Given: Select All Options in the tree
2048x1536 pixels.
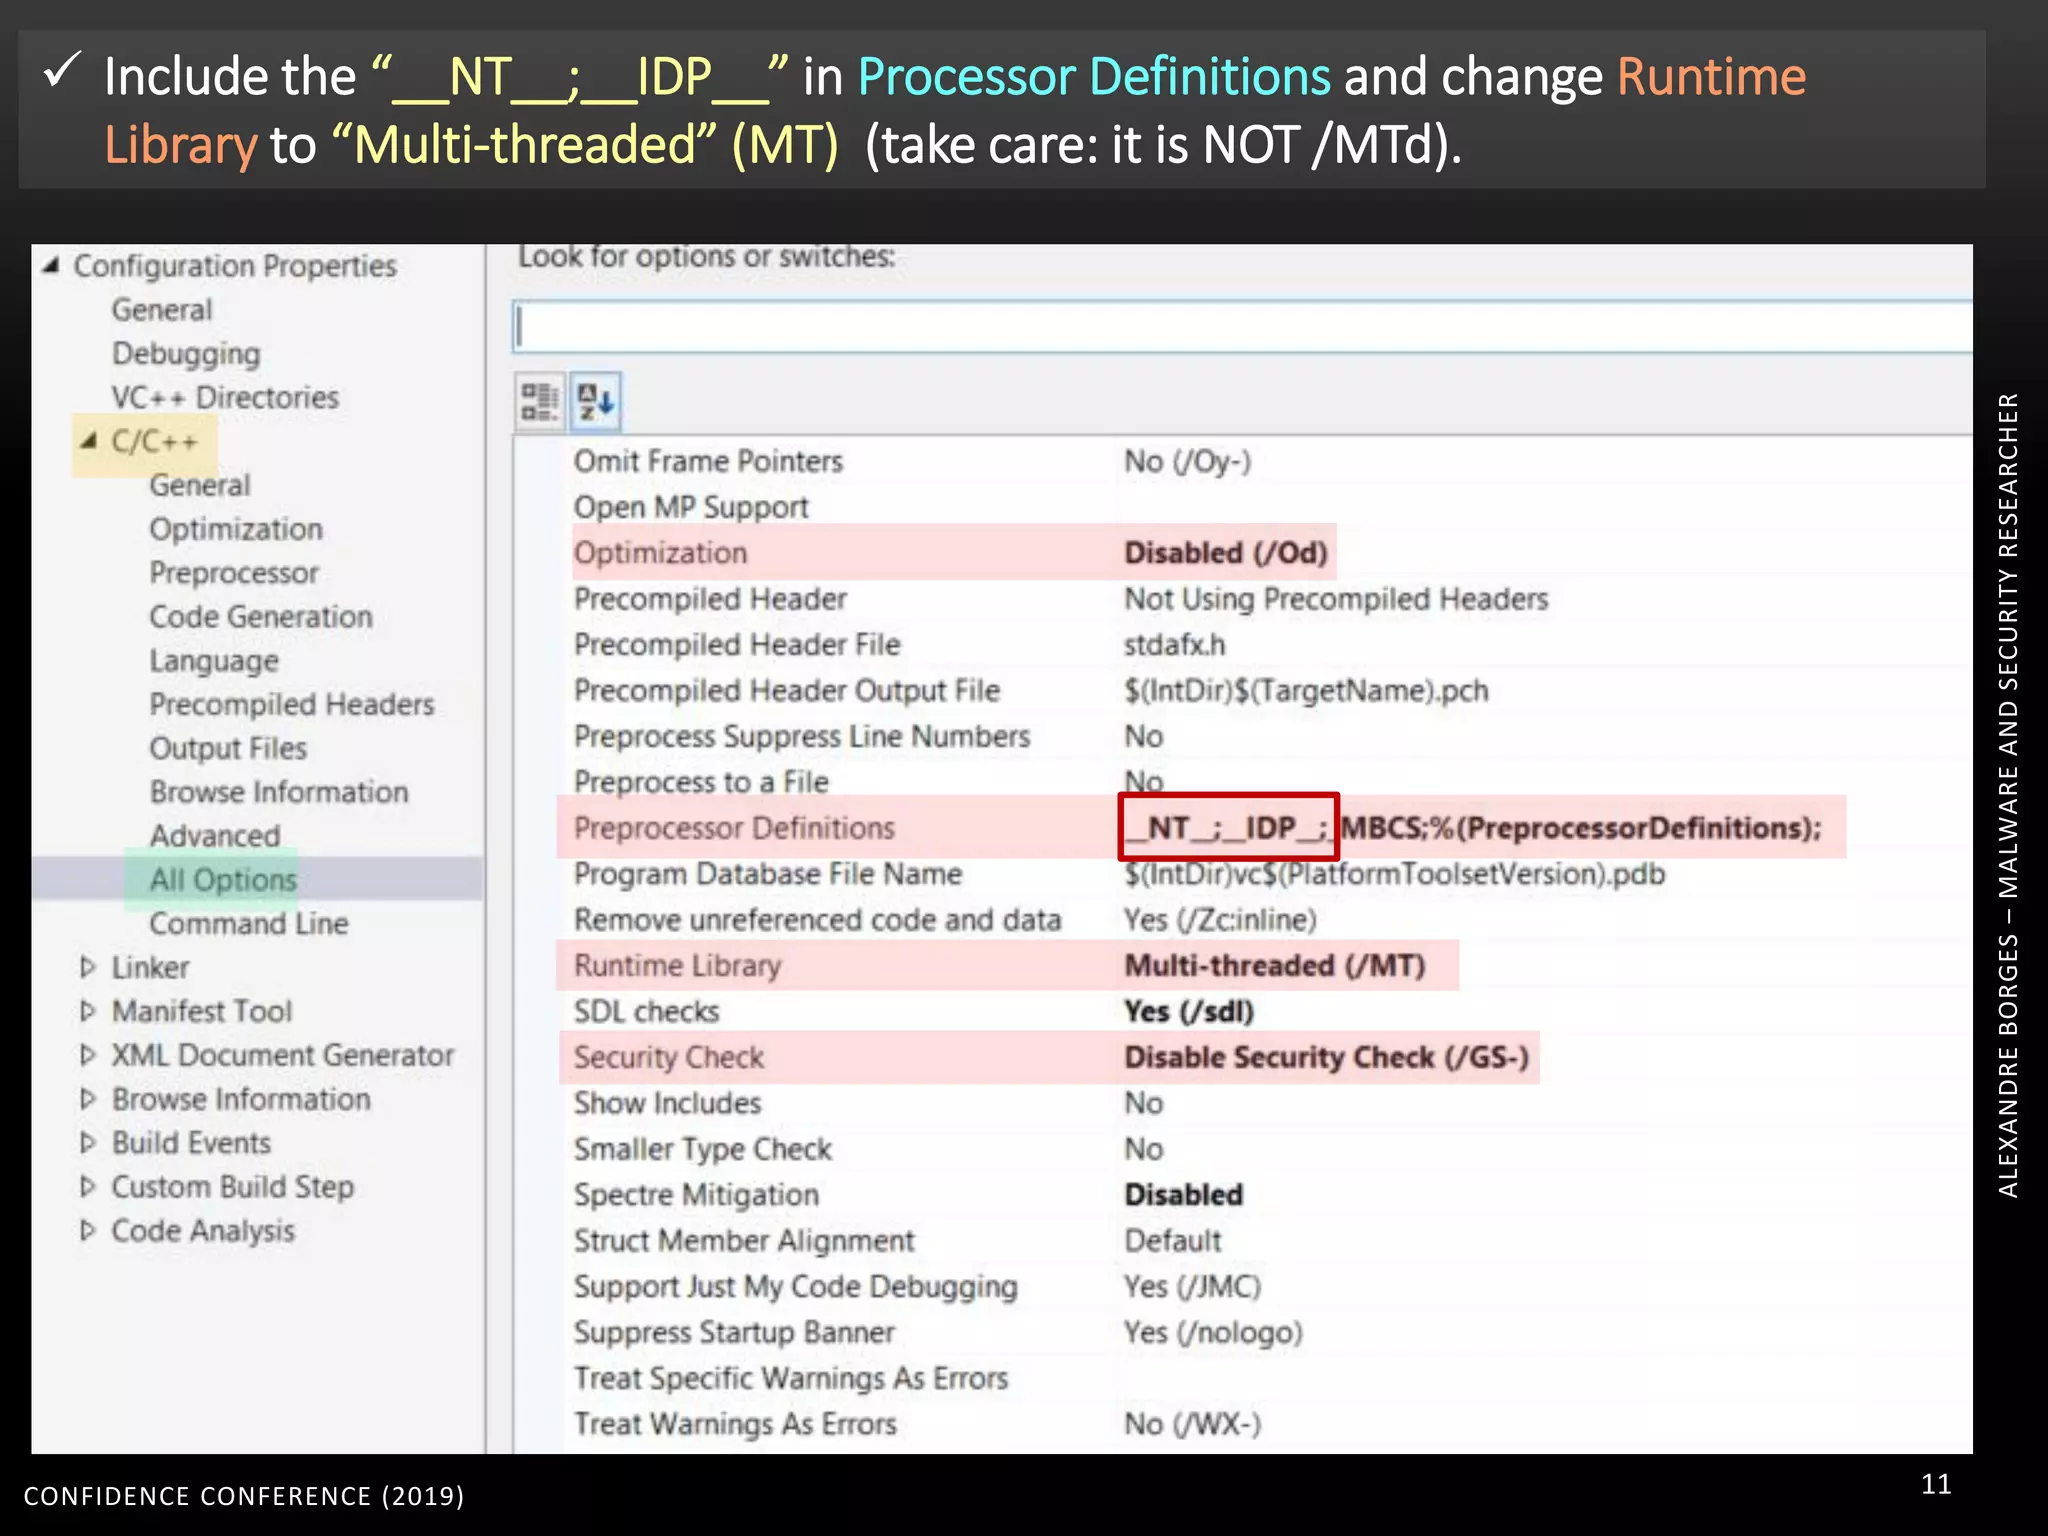Looking at the screenshot, I should click(x=223, y=880).
